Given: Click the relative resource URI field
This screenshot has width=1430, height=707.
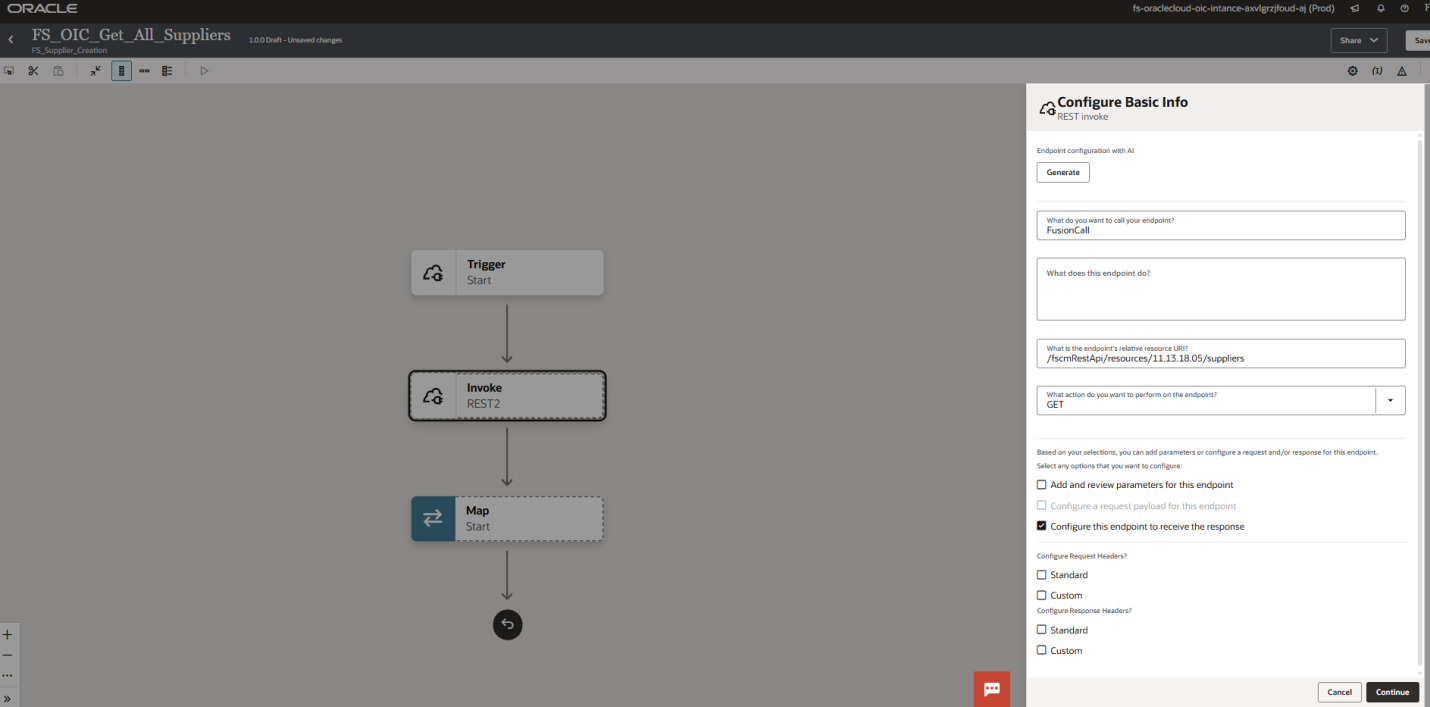Looking at the screenshot, I should click(1221, 353).
